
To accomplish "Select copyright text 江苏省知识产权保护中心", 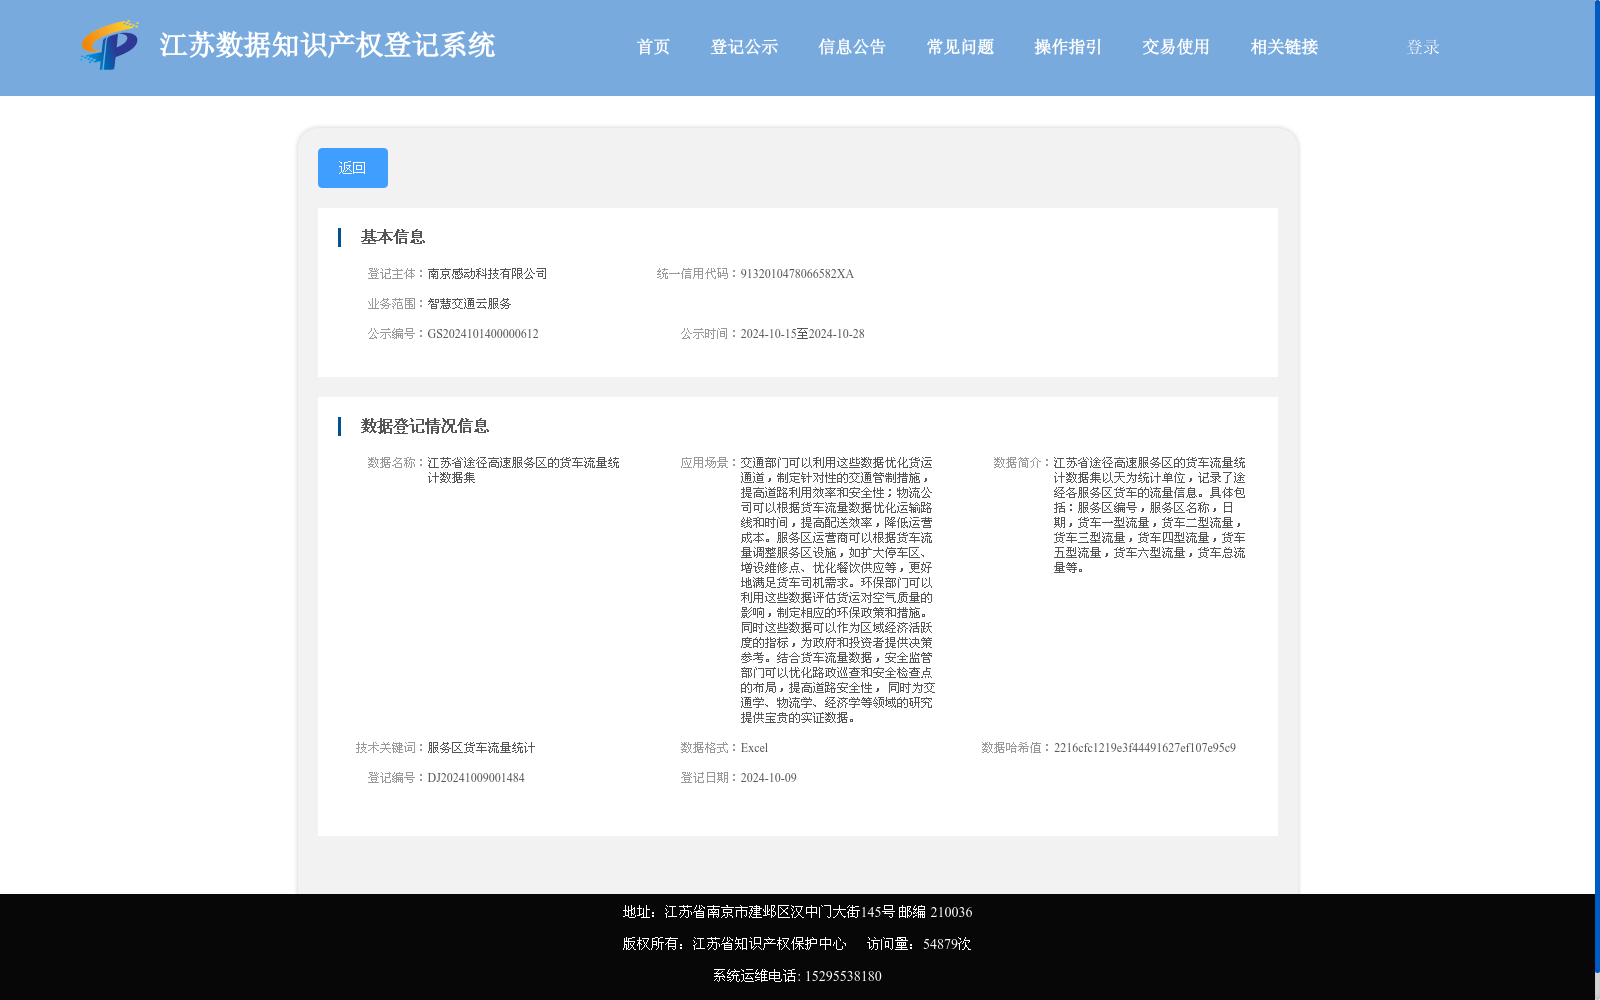I will point(769,944).
